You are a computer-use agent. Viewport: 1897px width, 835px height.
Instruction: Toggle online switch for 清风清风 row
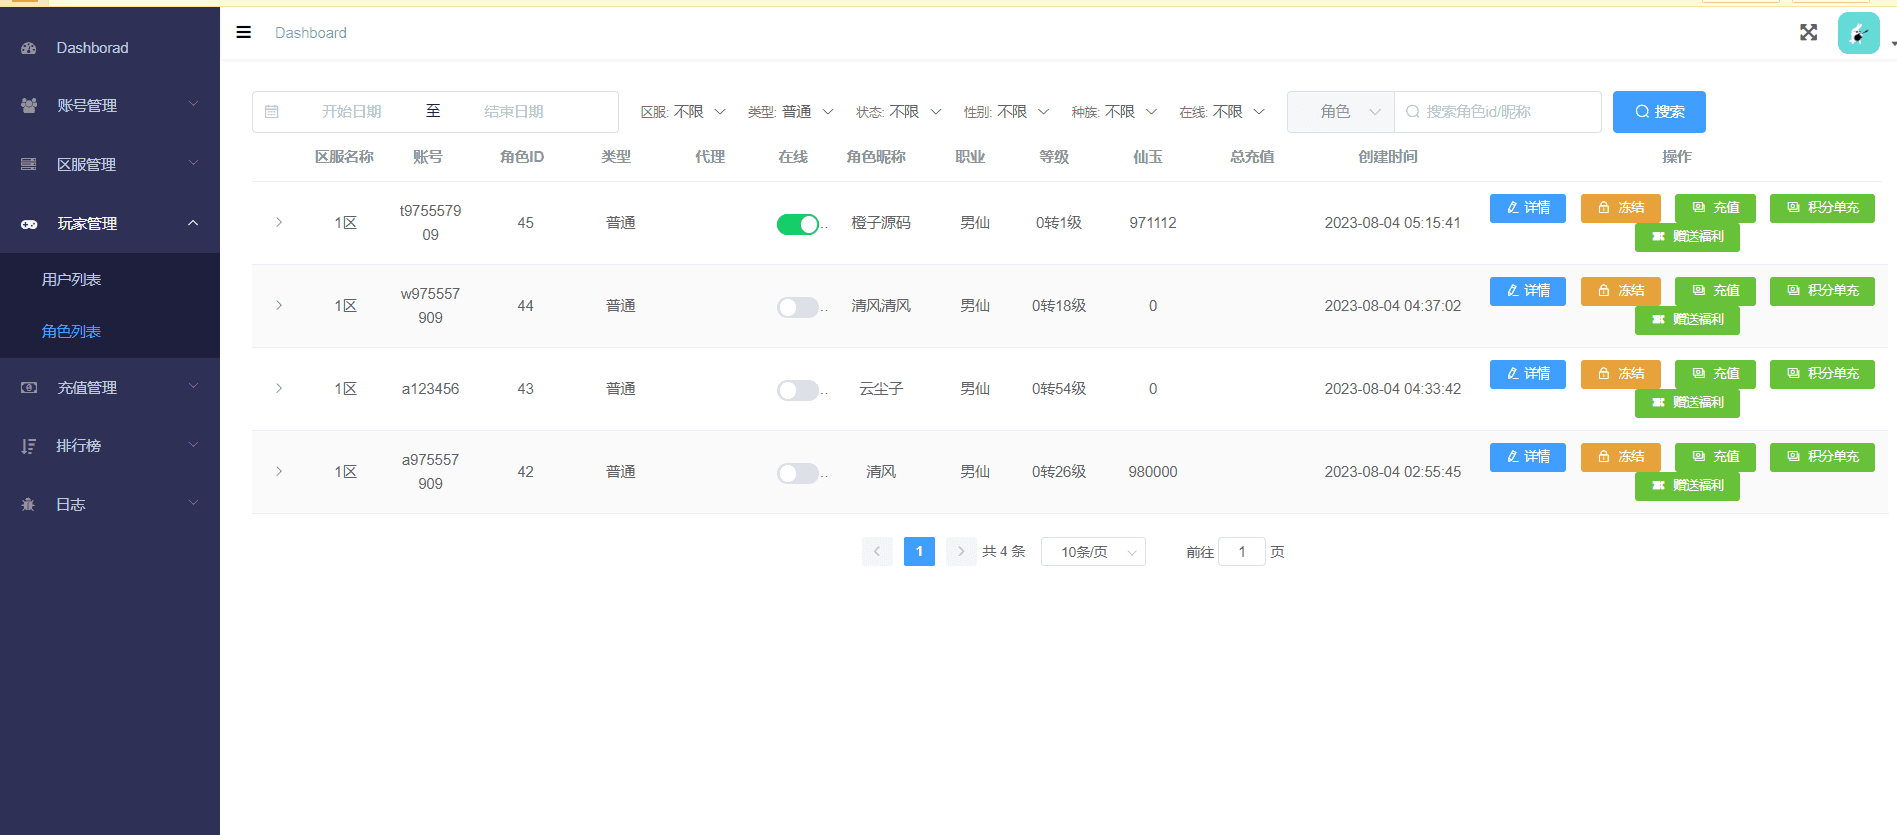pos(798,307)
